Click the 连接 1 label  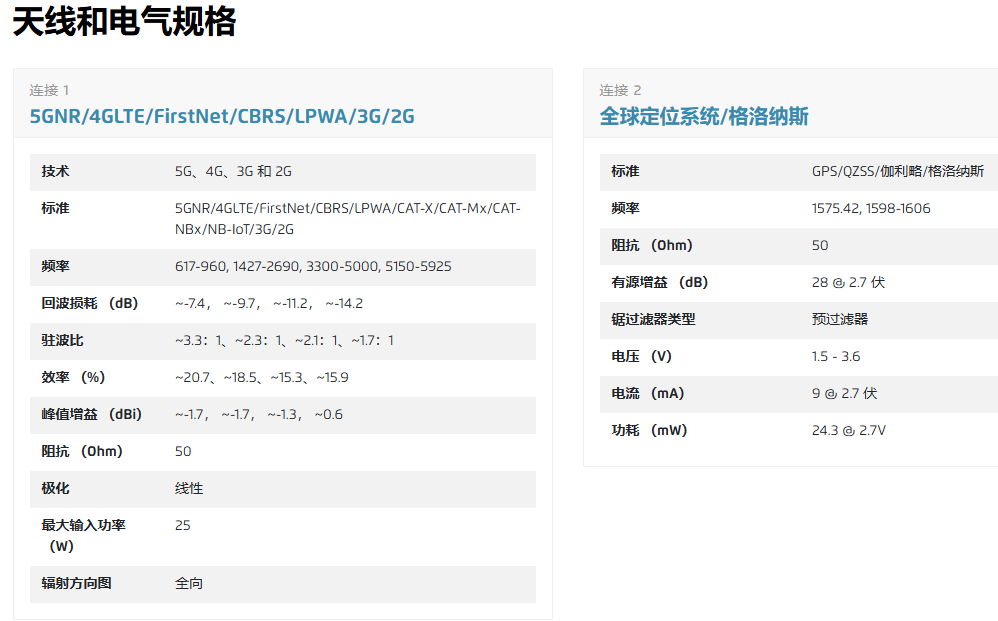[x=49, y=90]
